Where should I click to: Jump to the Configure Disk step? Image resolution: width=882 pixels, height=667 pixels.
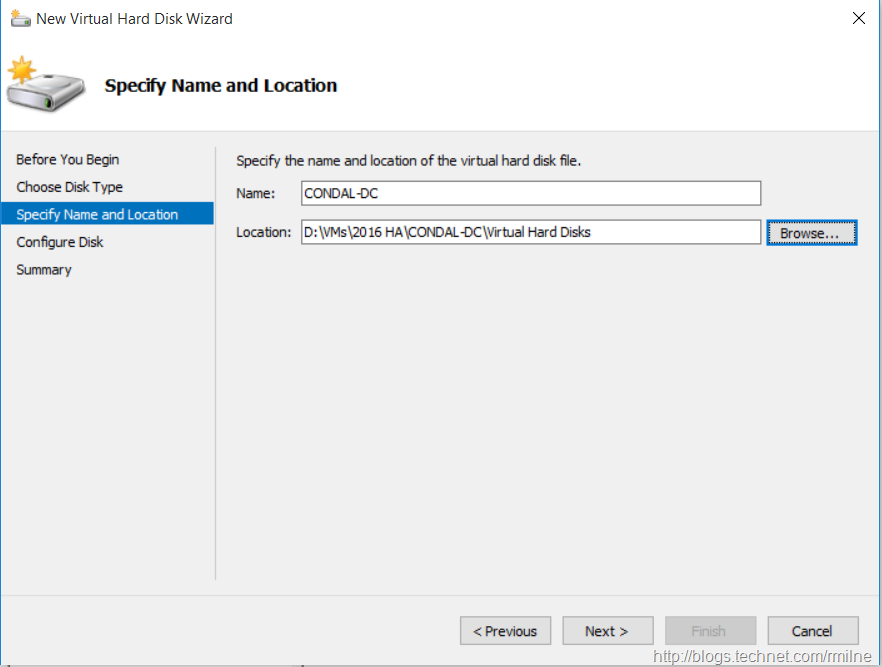click(x=59, y=242)
